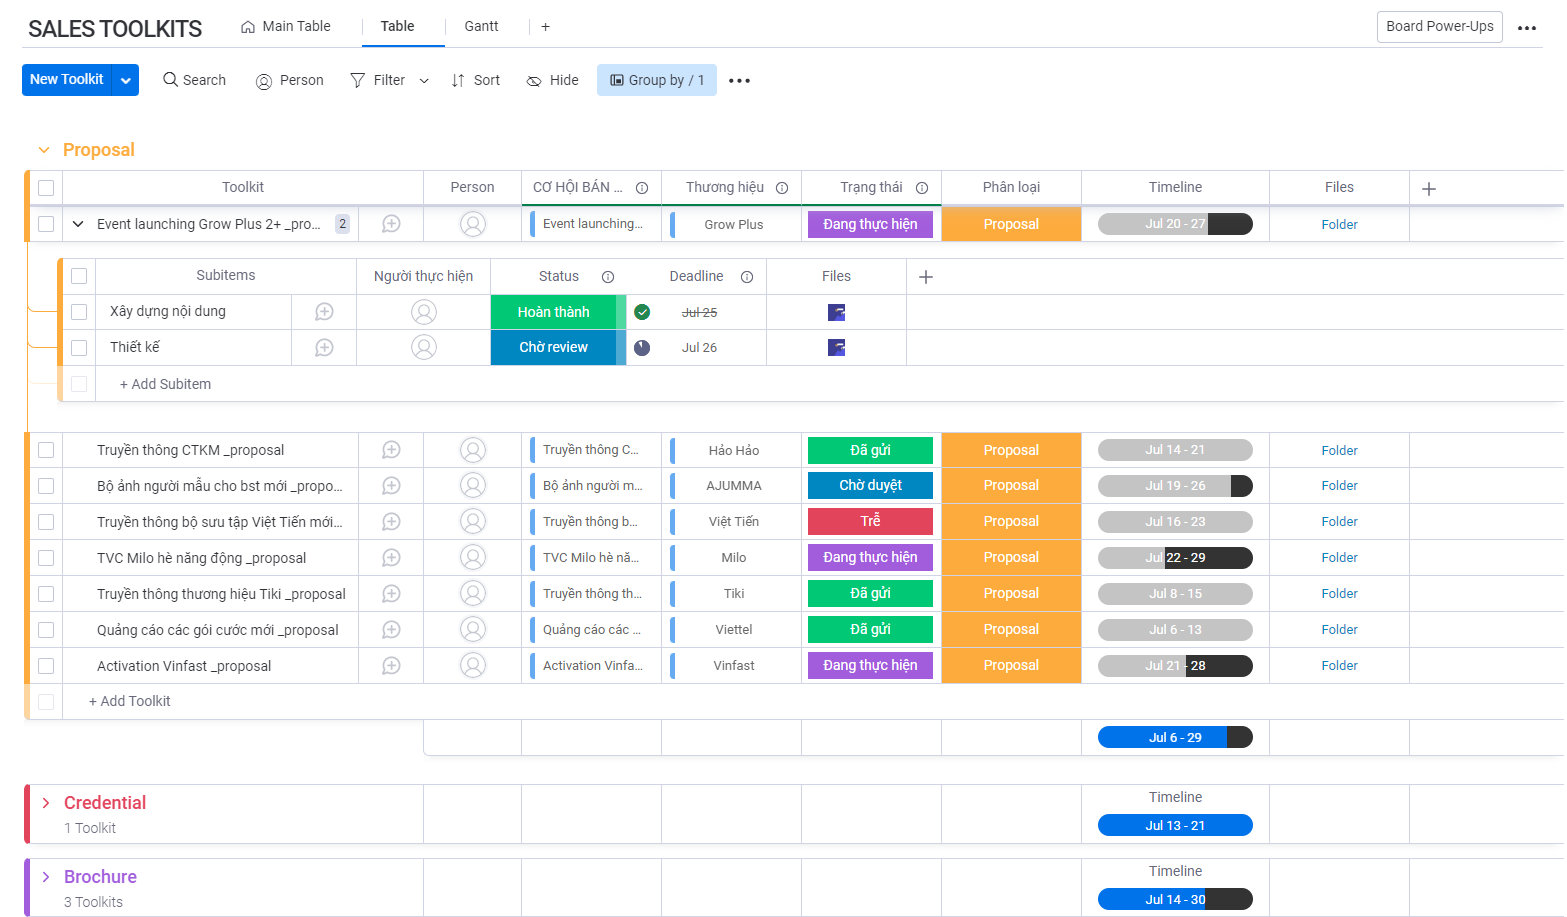Screen dimensions: 1567x917
Task: Collapse the Proposal group chevron
Action: (x=44, y=150)
